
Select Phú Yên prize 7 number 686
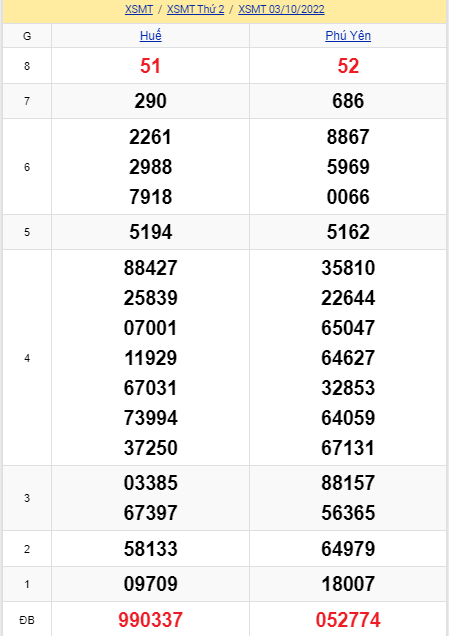348,101
